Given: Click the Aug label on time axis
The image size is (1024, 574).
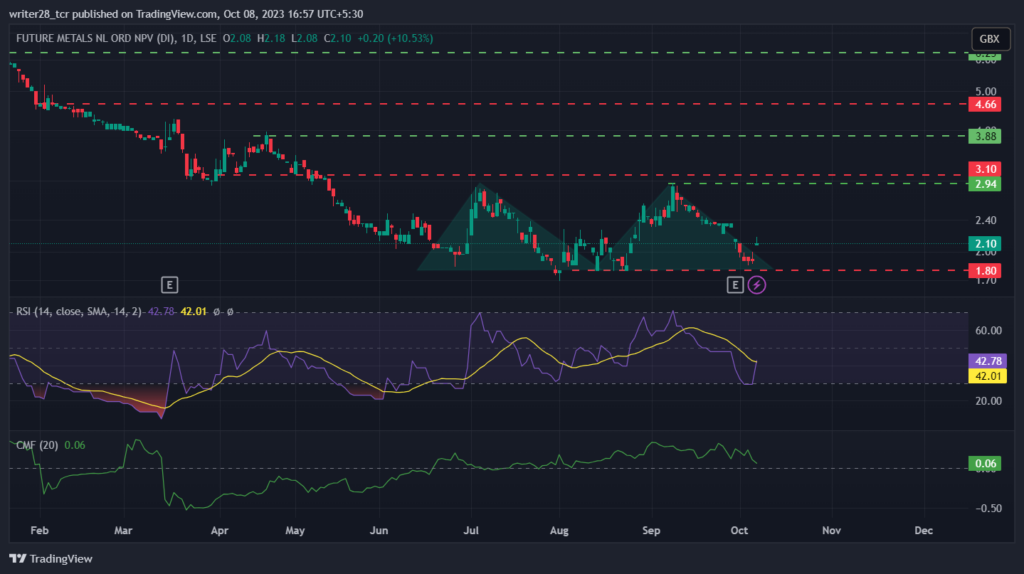Looking at the screenshot, I should pos(559,530).
